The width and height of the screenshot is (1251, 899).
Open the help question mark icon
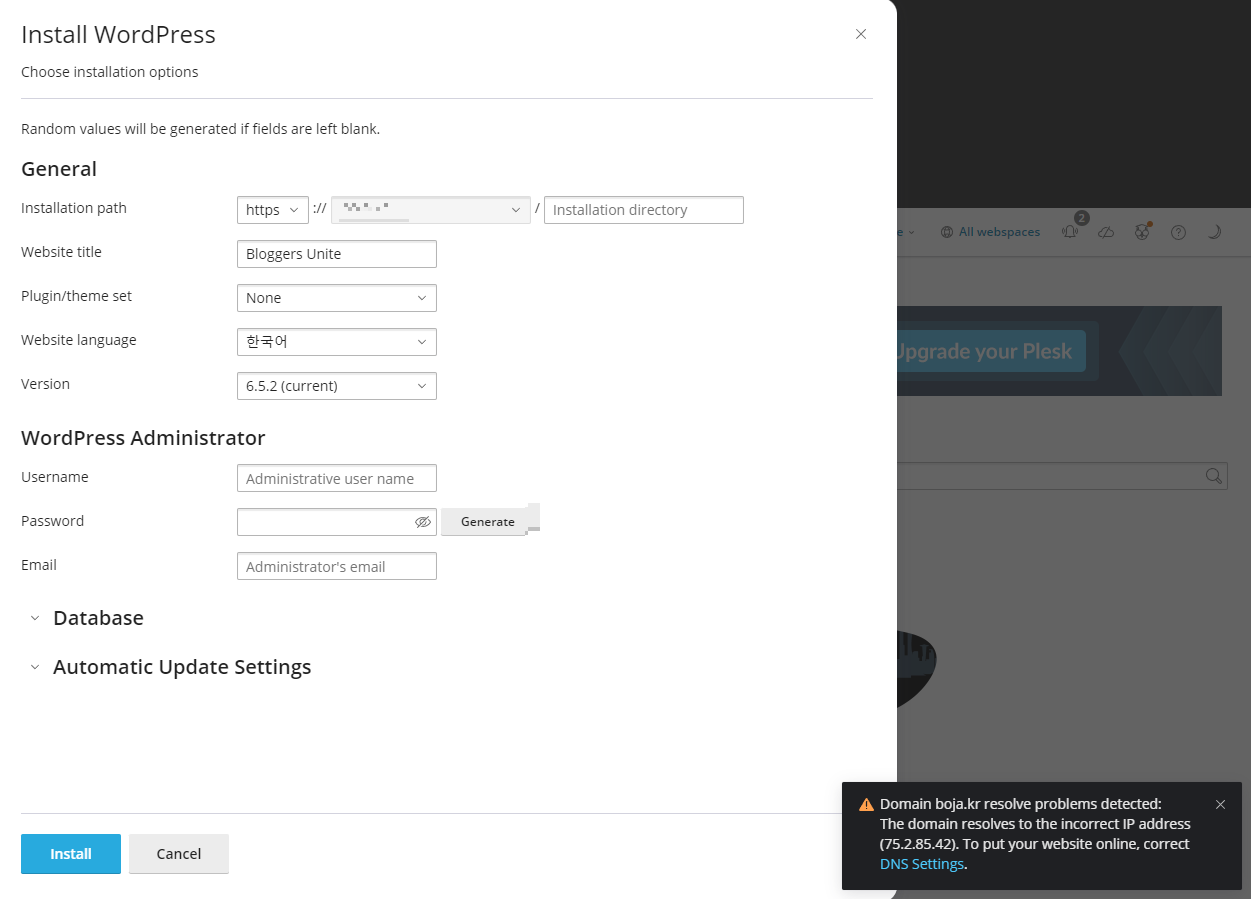point(1178,232)
